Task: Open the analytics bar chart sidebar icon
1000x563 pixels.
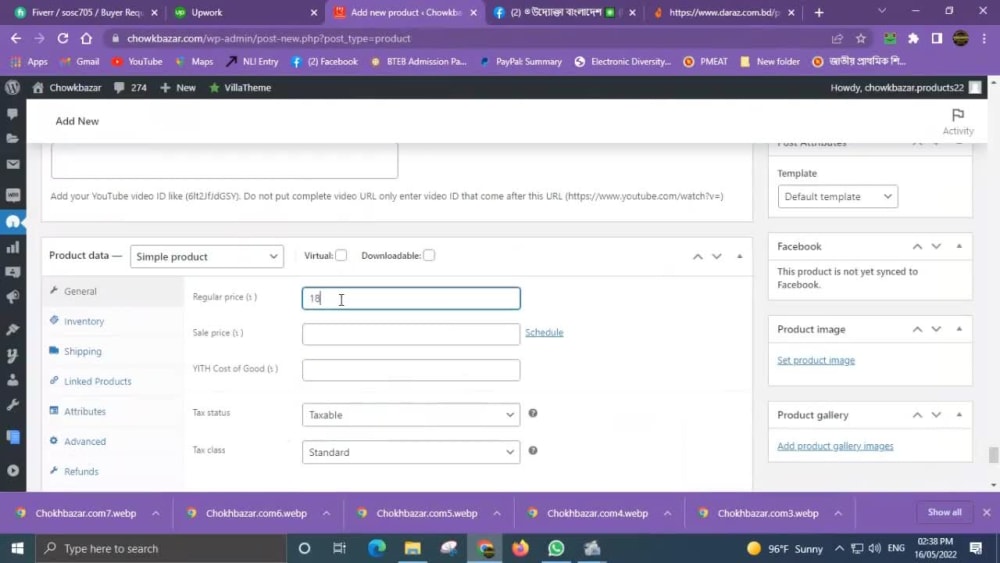Action: [13, 247]
